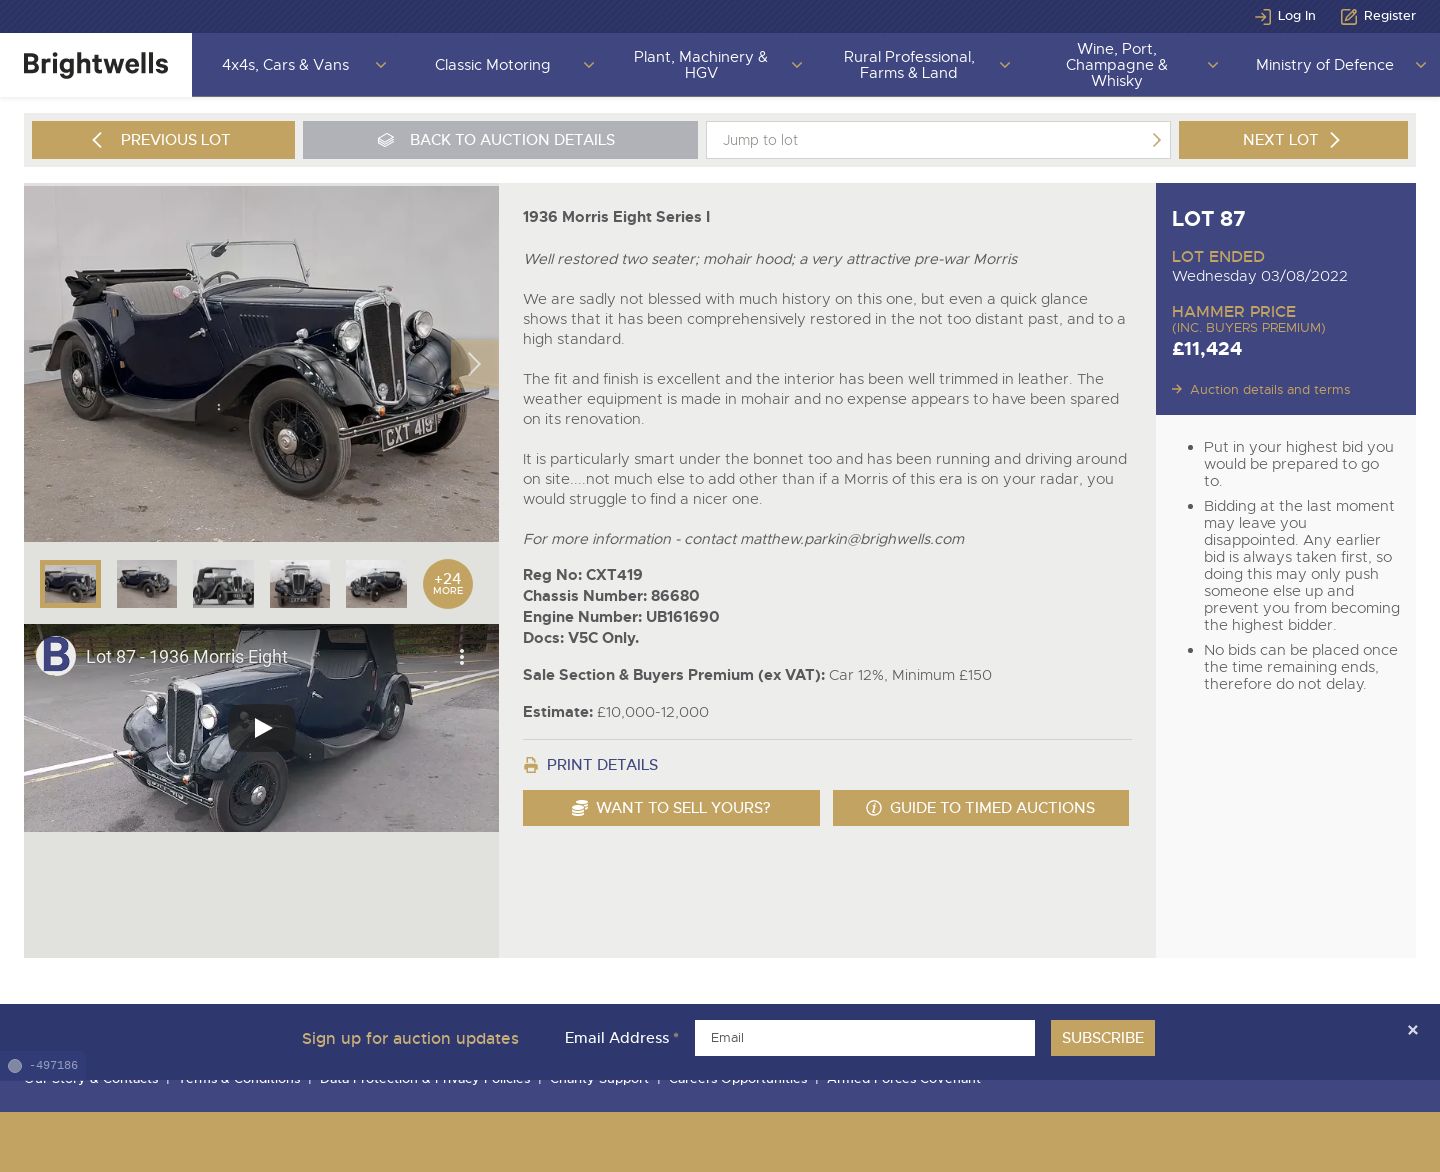Open 4x4s, Cars & Vans menu
Screen dimensions: 1440x1172
[286, 65]
